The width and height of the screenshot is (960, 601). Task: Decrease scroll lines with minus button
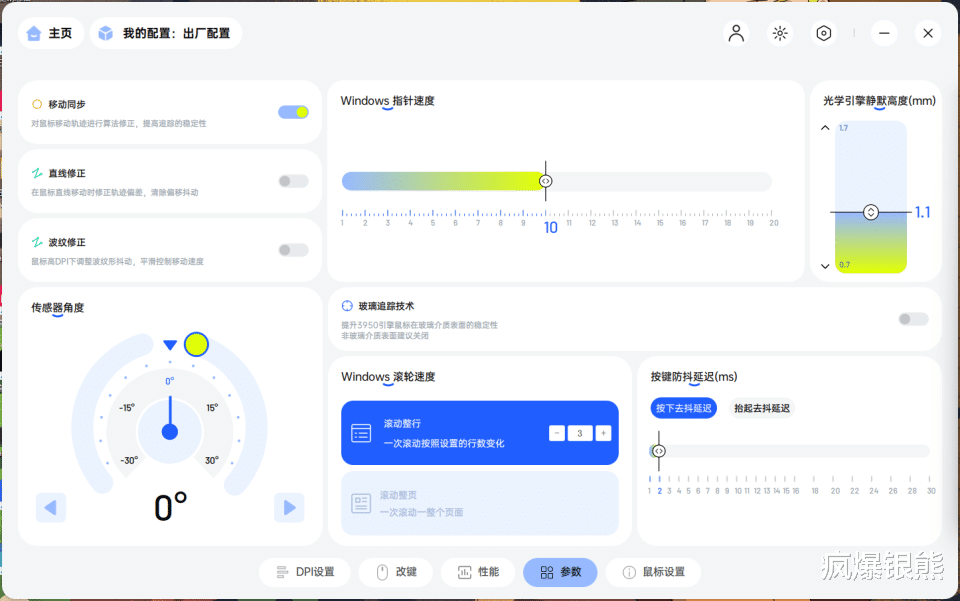click(557, 433)
